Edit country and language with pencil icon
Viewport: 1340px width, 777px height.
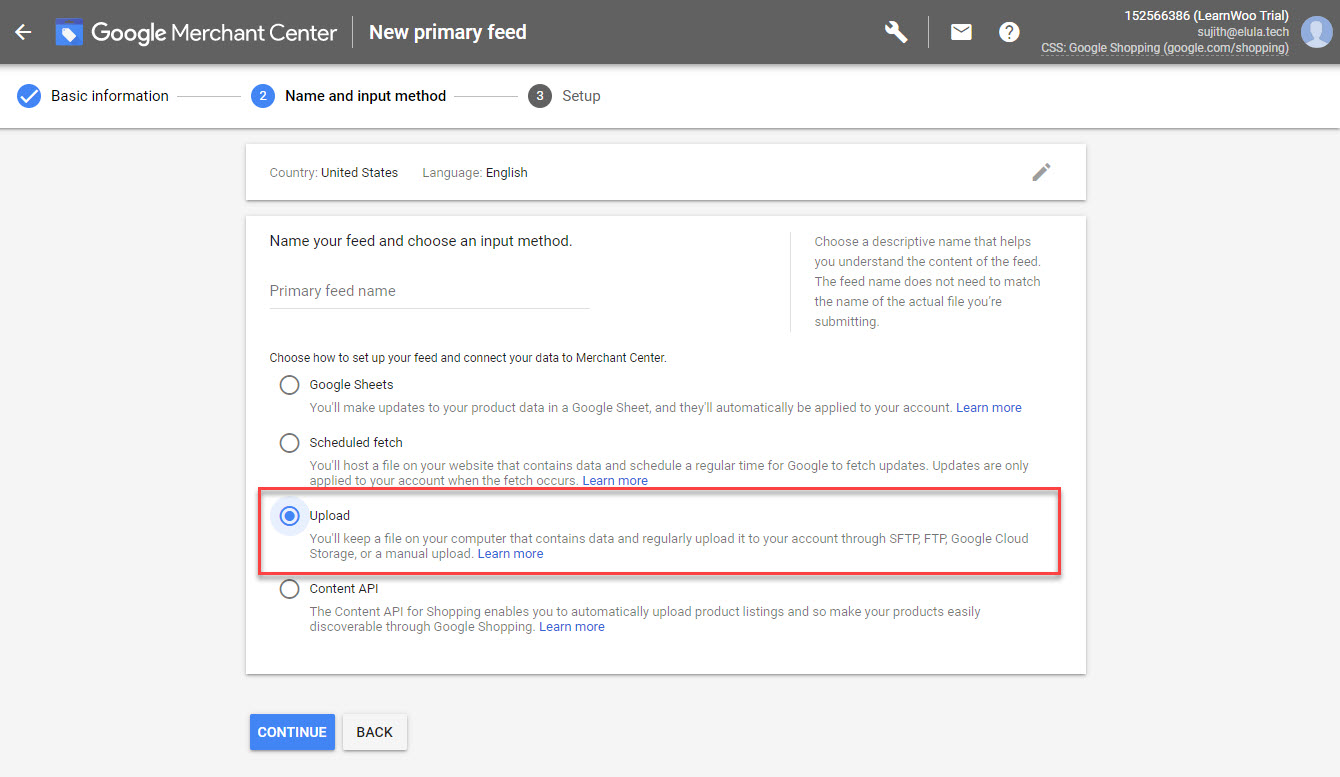(1041, 172)
